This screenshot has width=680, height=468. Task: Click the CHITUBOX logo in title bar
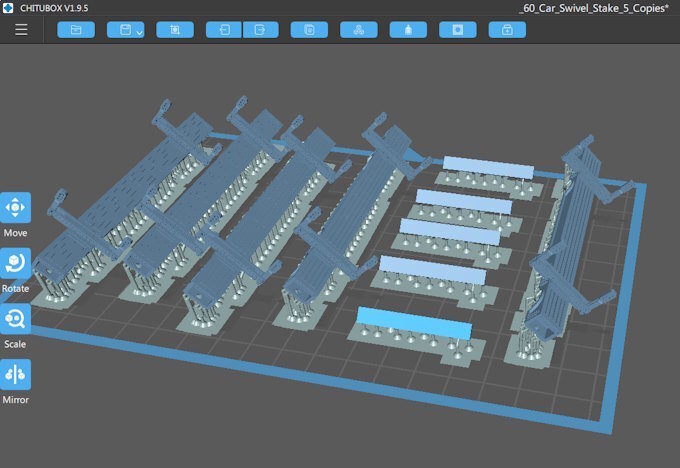pos(8,8)
